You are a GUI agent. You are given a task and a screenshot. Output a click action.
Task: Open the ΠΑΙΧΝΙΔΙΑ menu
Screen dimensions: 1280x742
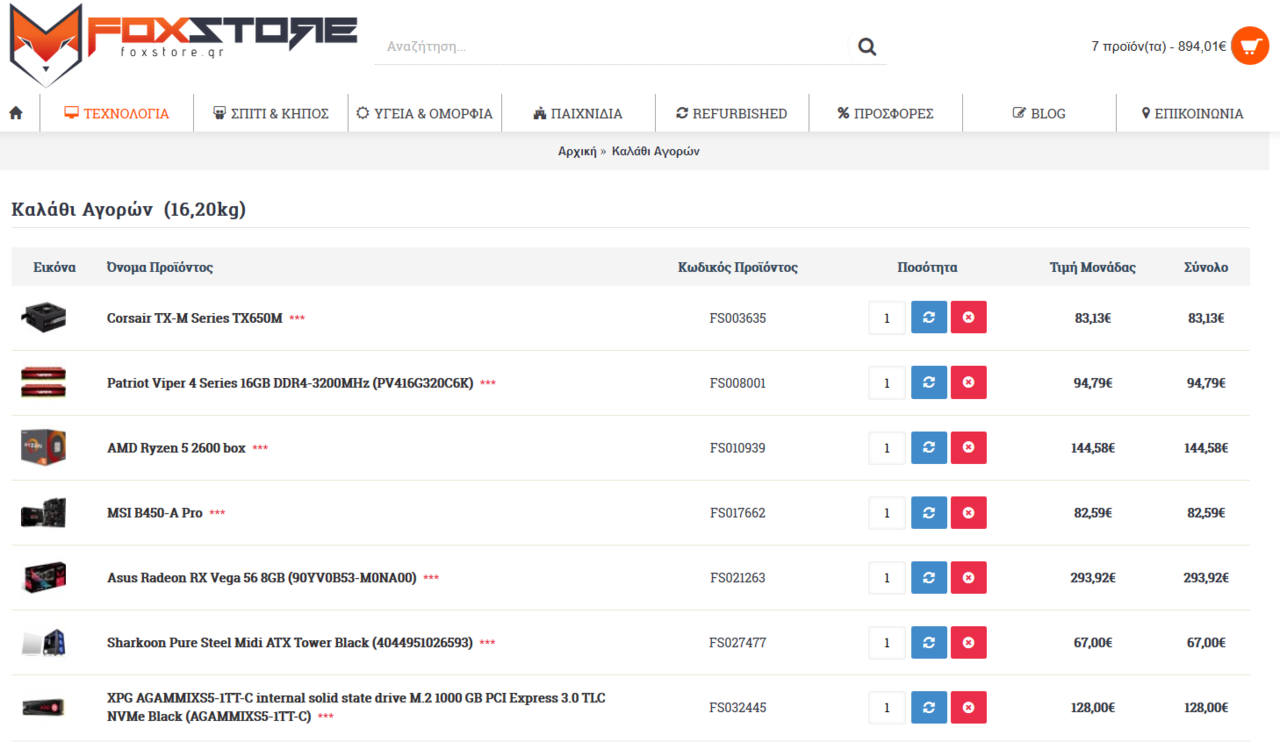578,113
